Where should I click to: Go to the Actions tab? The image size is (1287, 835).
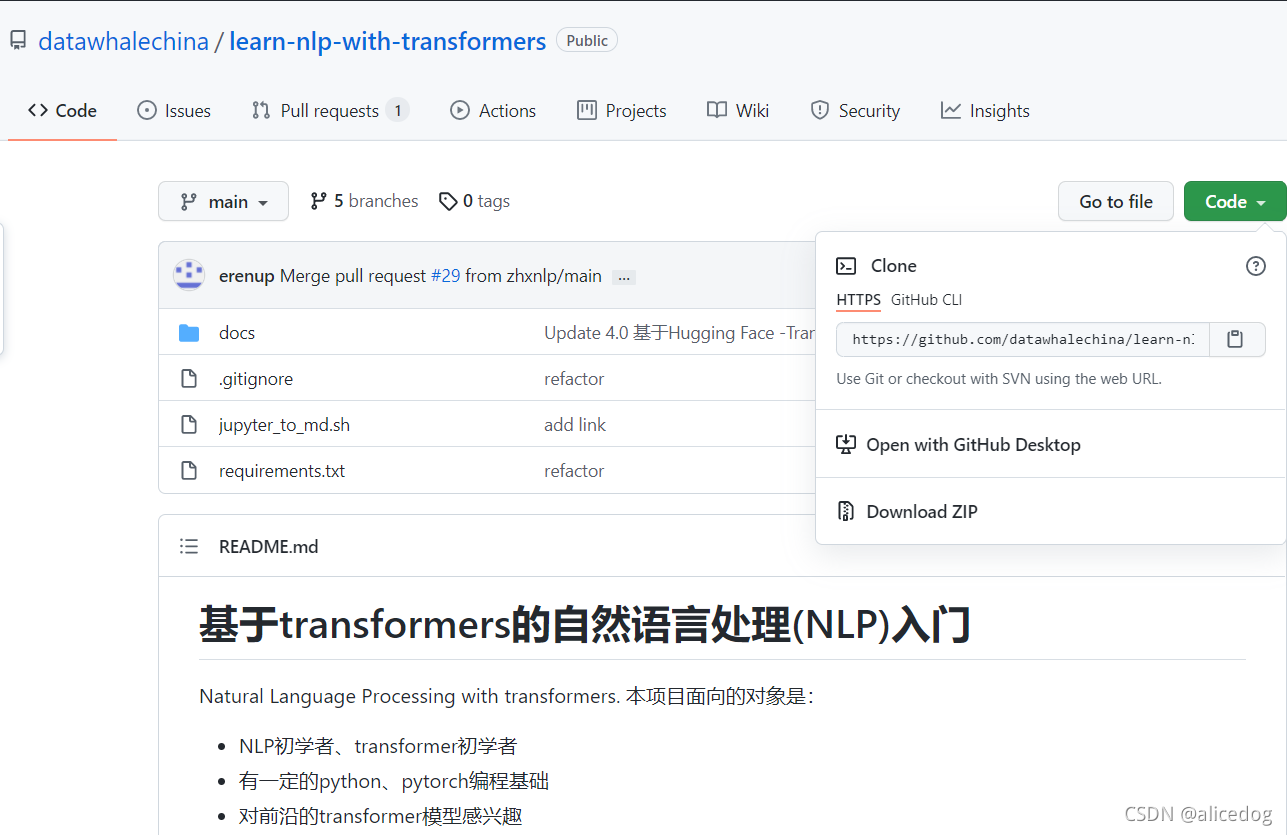point(493,111)
